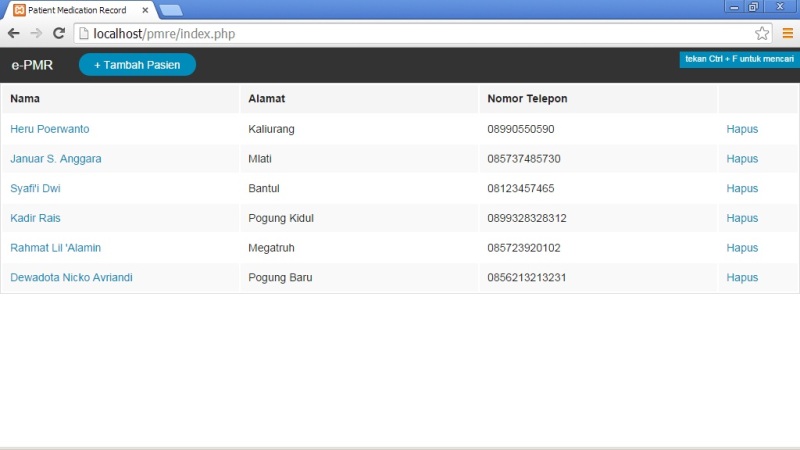Viewport: 800px width, 450px height.
Task: Open patient Dewadota Nicko Avriandi
Action: click(71, 277)
